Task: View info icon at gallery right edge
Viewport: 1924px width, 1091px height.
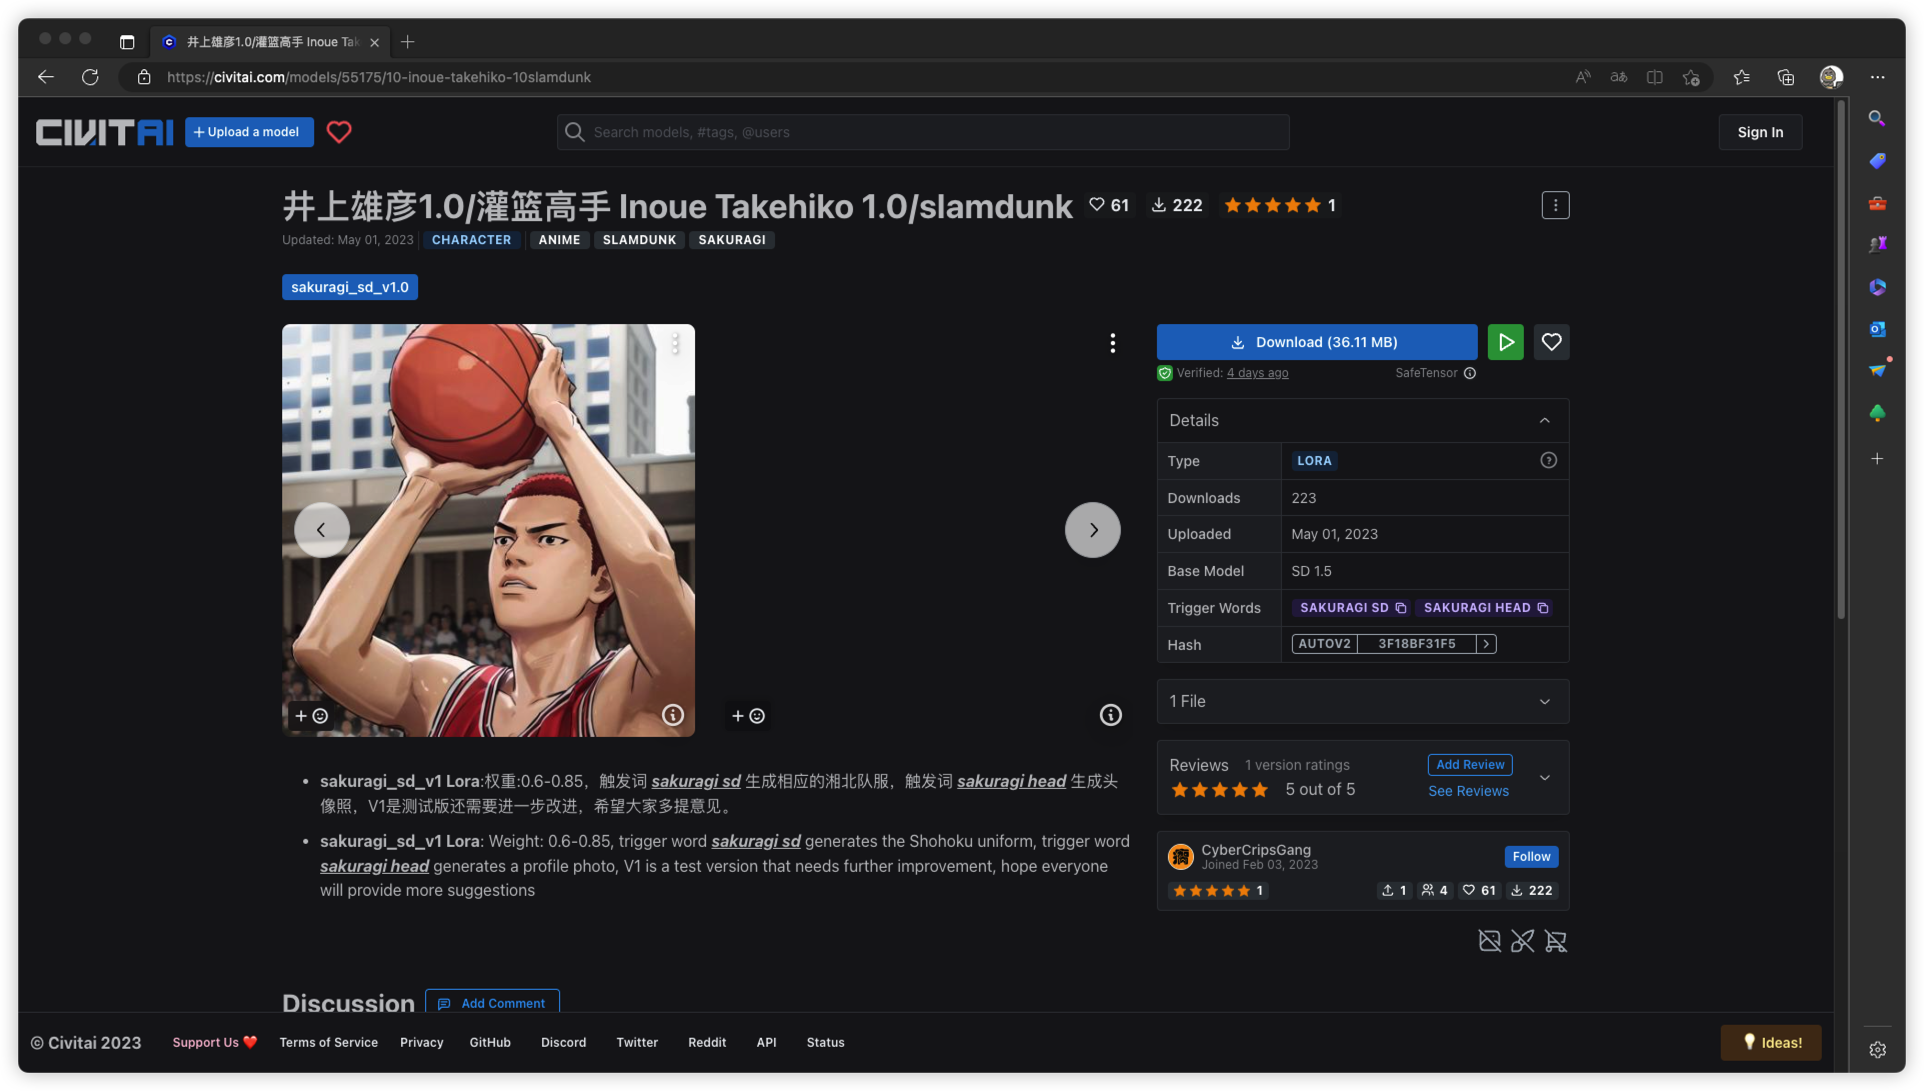Action: (1110, 715)
